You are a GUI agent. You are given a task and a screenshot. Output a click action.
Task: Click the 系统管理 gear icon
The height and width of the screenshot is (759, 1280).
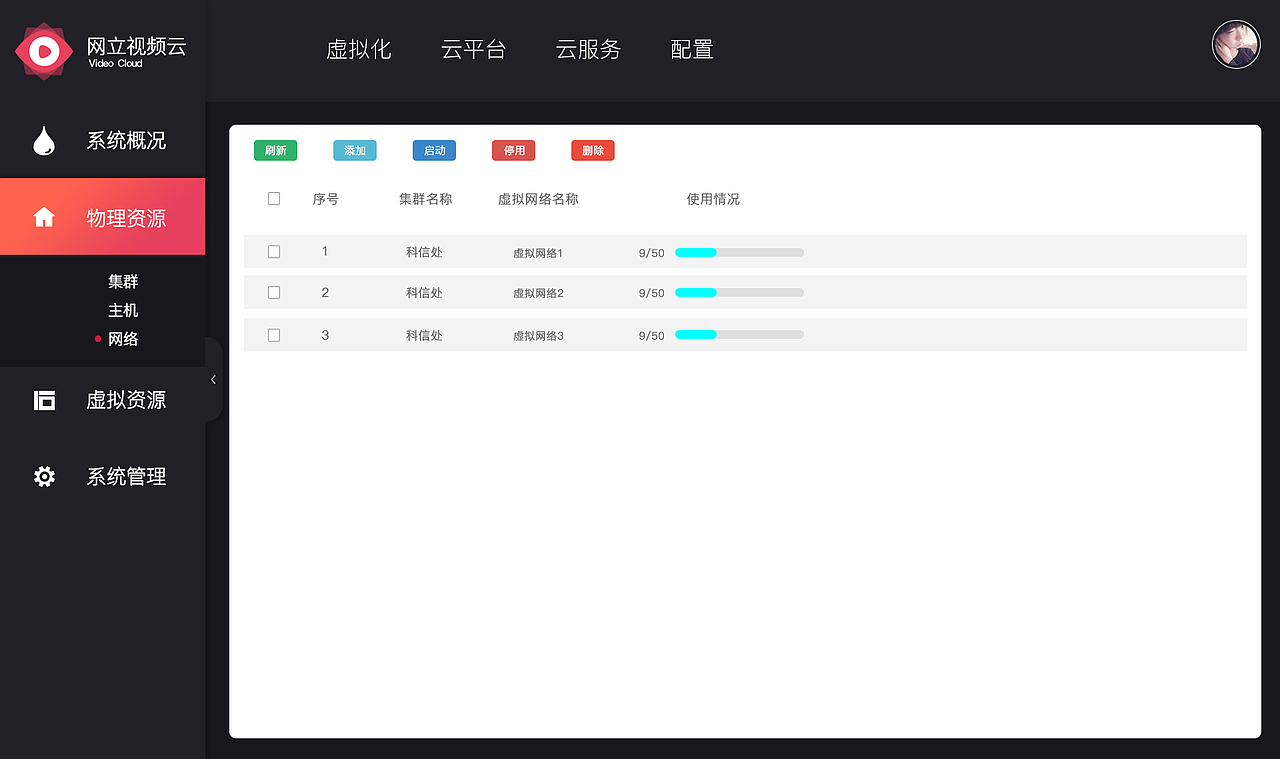pyautogui.click(x=44, y=476)
